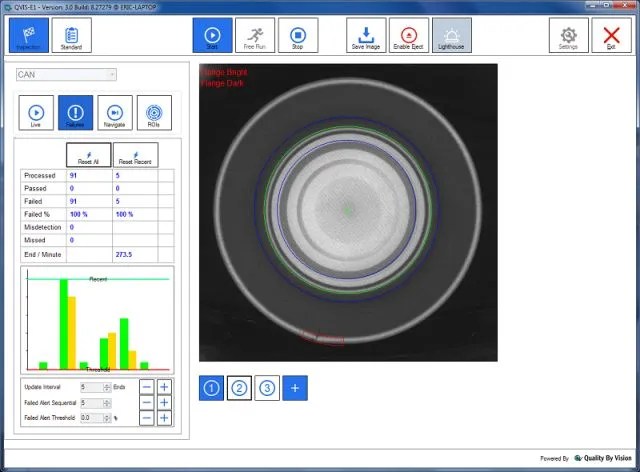Click the Passed row label
Image resolution: width=640 pixels, height=472 pixels.
[x=35, y=189]
